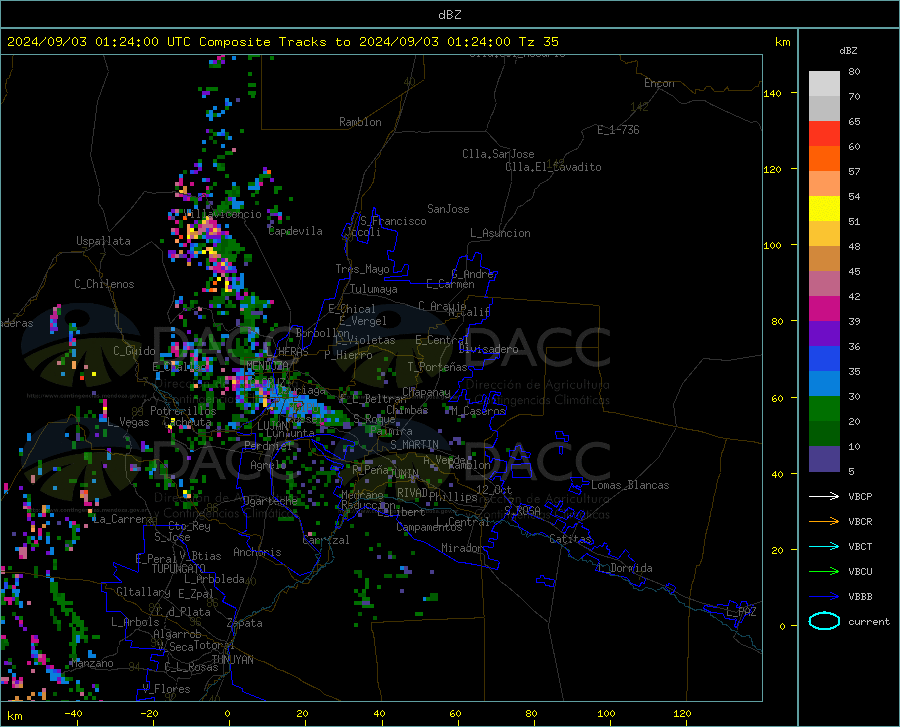Click the 'Villavicencio' map label
Screen dimensions: 900x727
point(223,214)
